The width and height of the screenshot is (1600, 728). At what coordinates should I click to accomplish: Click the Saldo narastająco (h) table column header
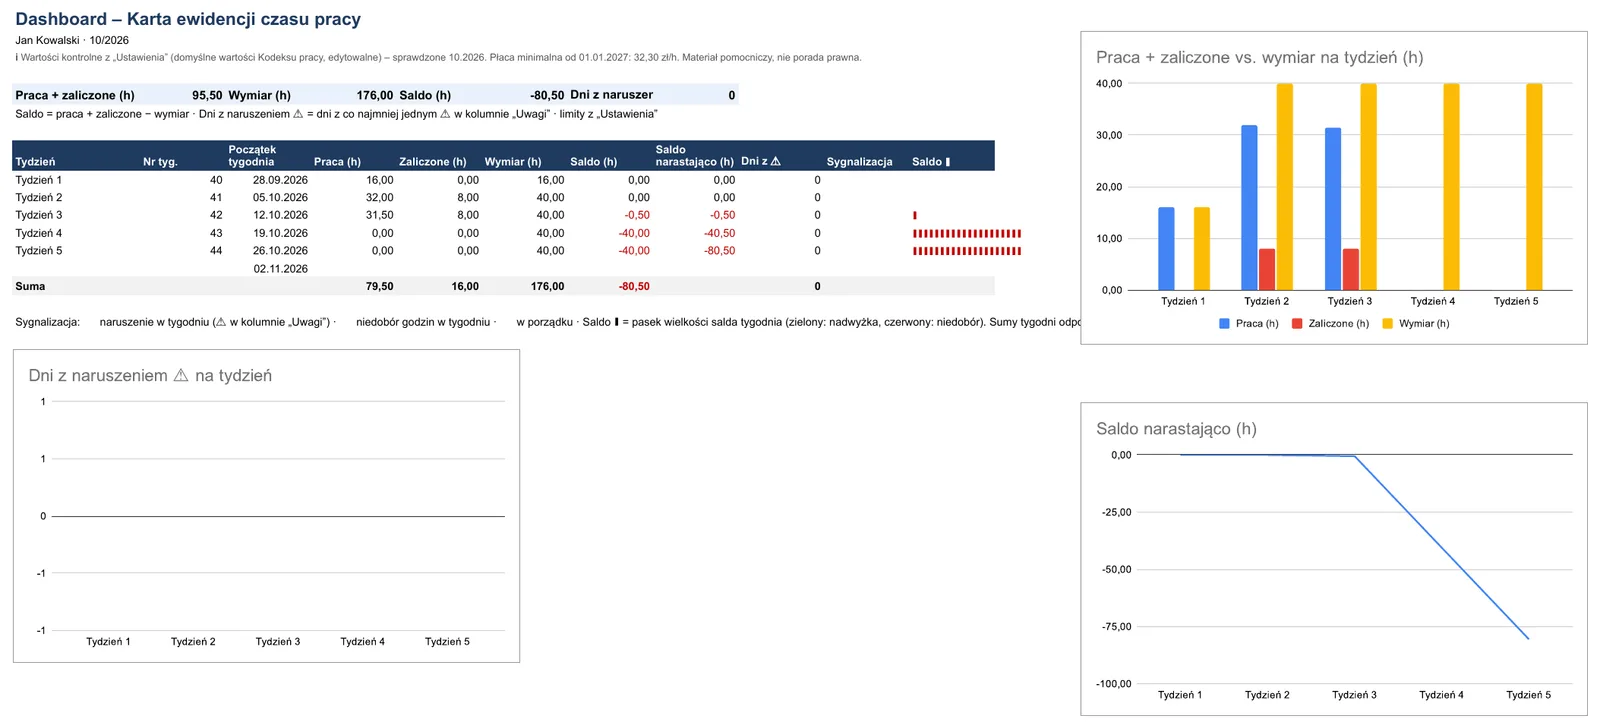[694, 155]
